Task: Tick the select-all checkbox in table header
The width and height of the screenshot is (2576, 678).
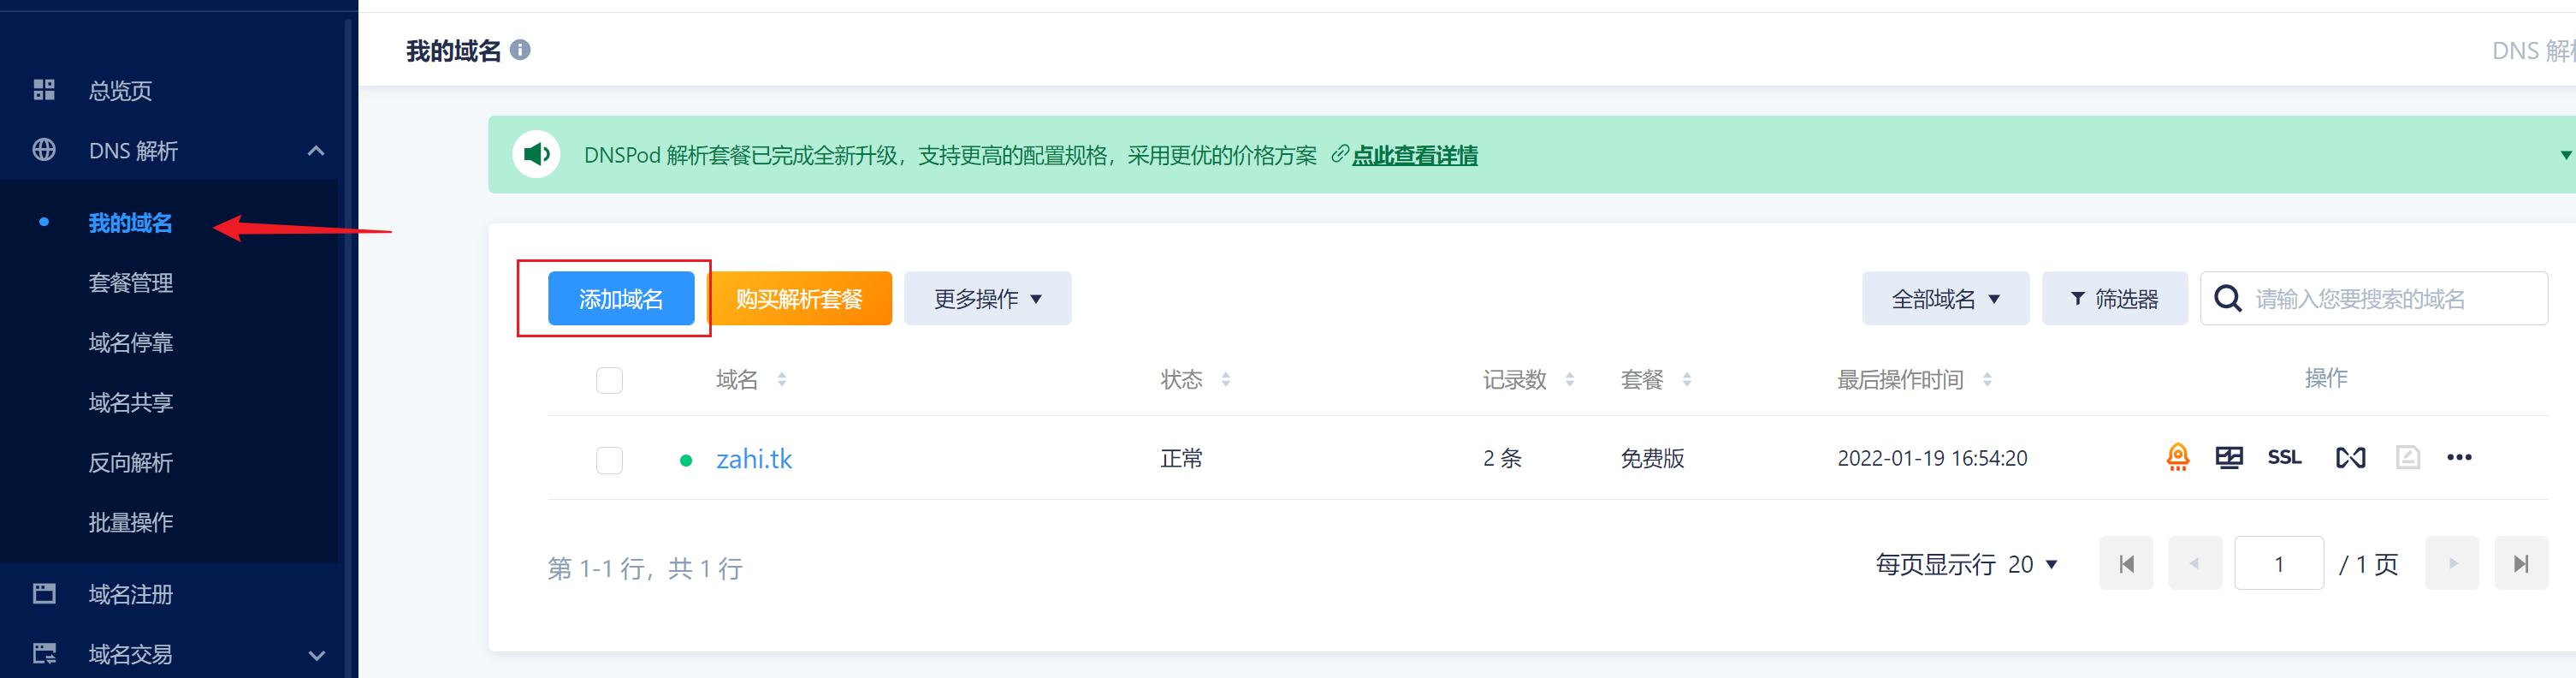Action: pyautogui.click(x=609, y=381)
